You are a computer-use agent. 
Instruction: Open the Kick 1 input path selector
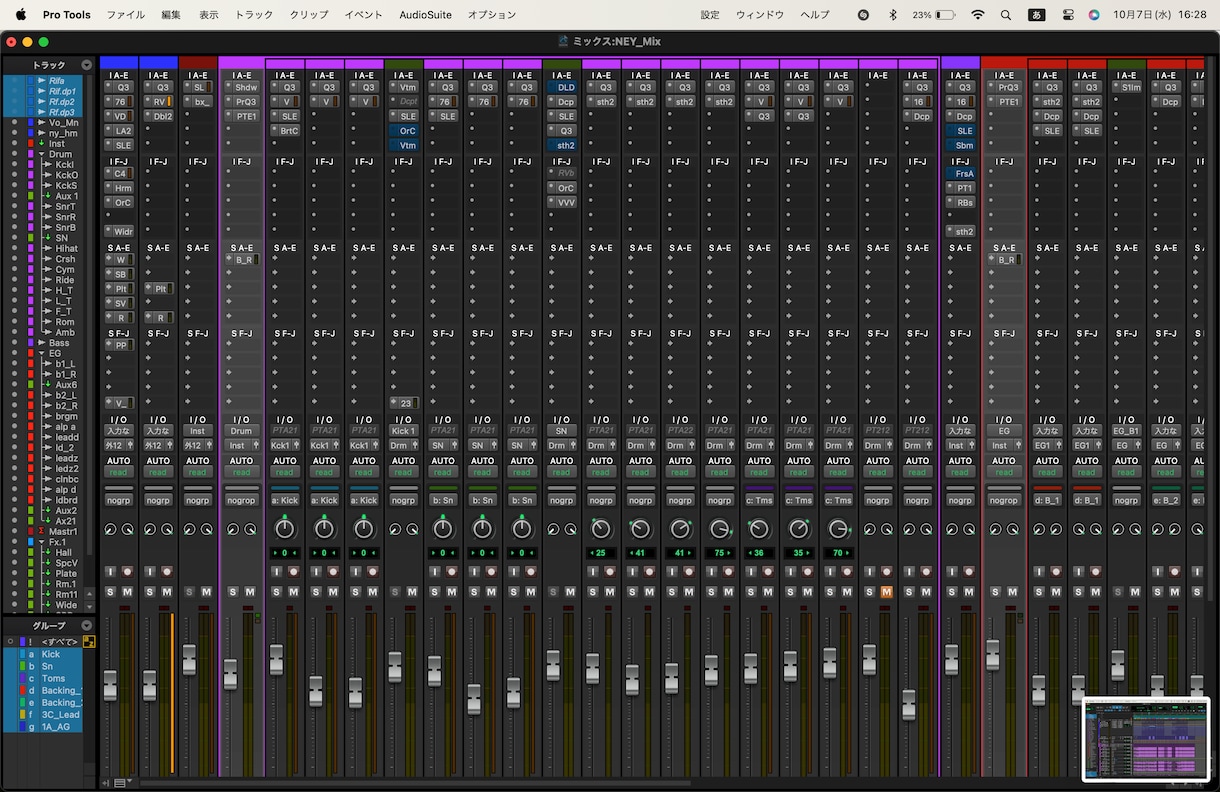(403, 431)
